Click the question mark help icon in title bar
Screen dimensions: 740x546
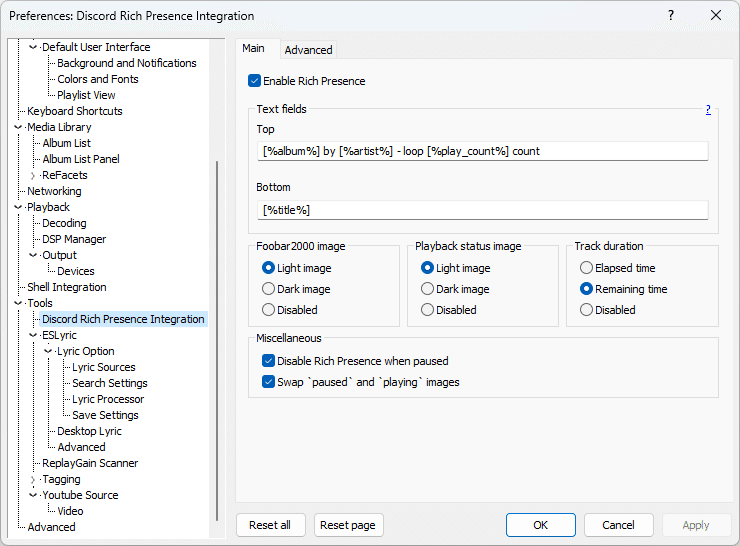pyautogui.click(x=671, y=15)
